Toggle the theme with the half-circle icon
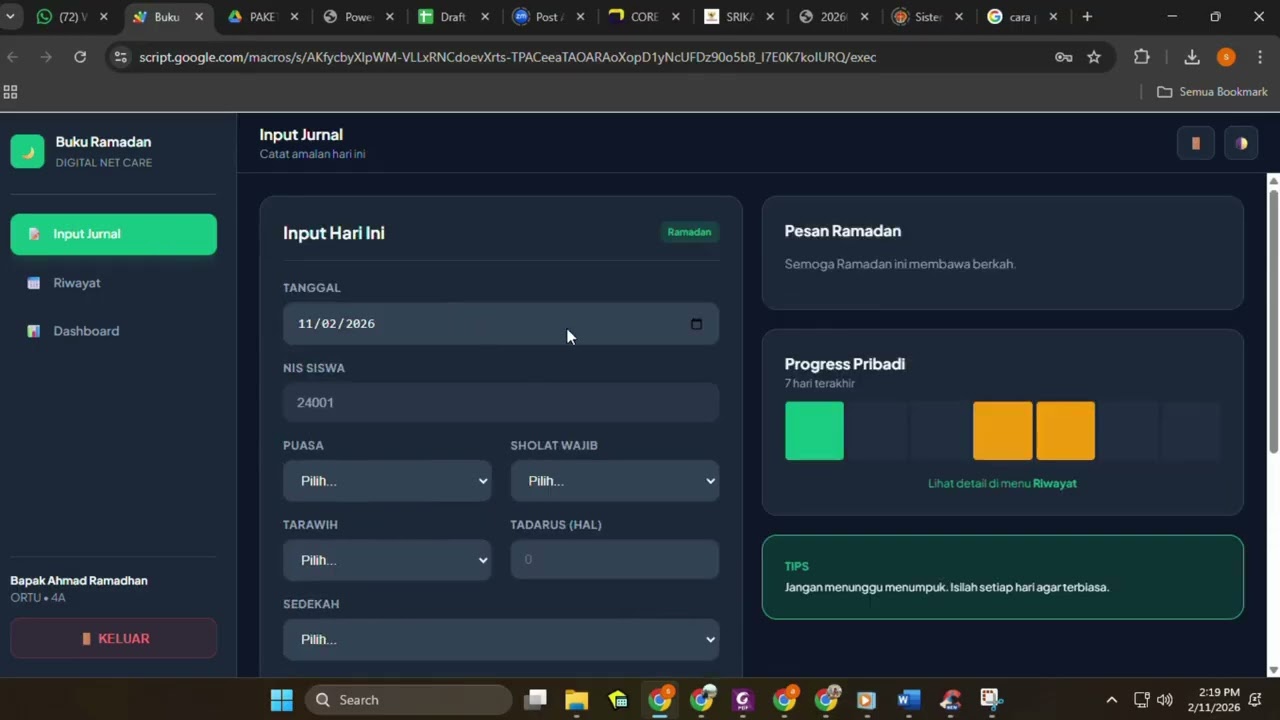 [x=1241, y=143]
